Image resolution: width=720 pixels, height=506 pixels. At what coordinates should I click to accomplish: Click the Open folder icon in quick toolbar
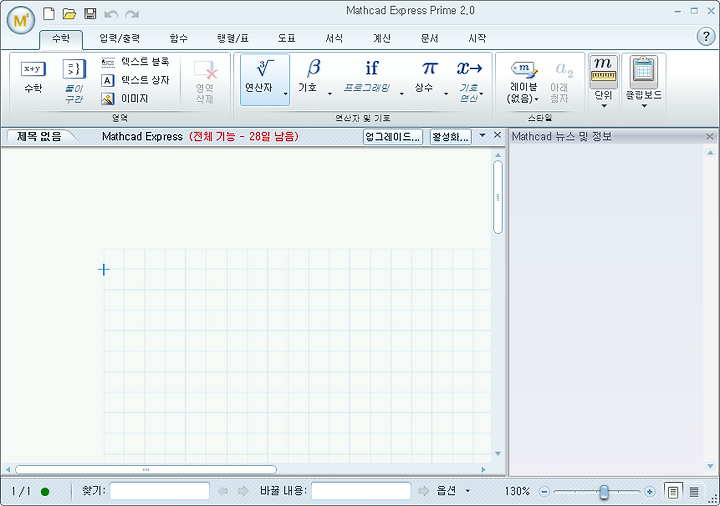pyautogui.click(x=69, y=14)
